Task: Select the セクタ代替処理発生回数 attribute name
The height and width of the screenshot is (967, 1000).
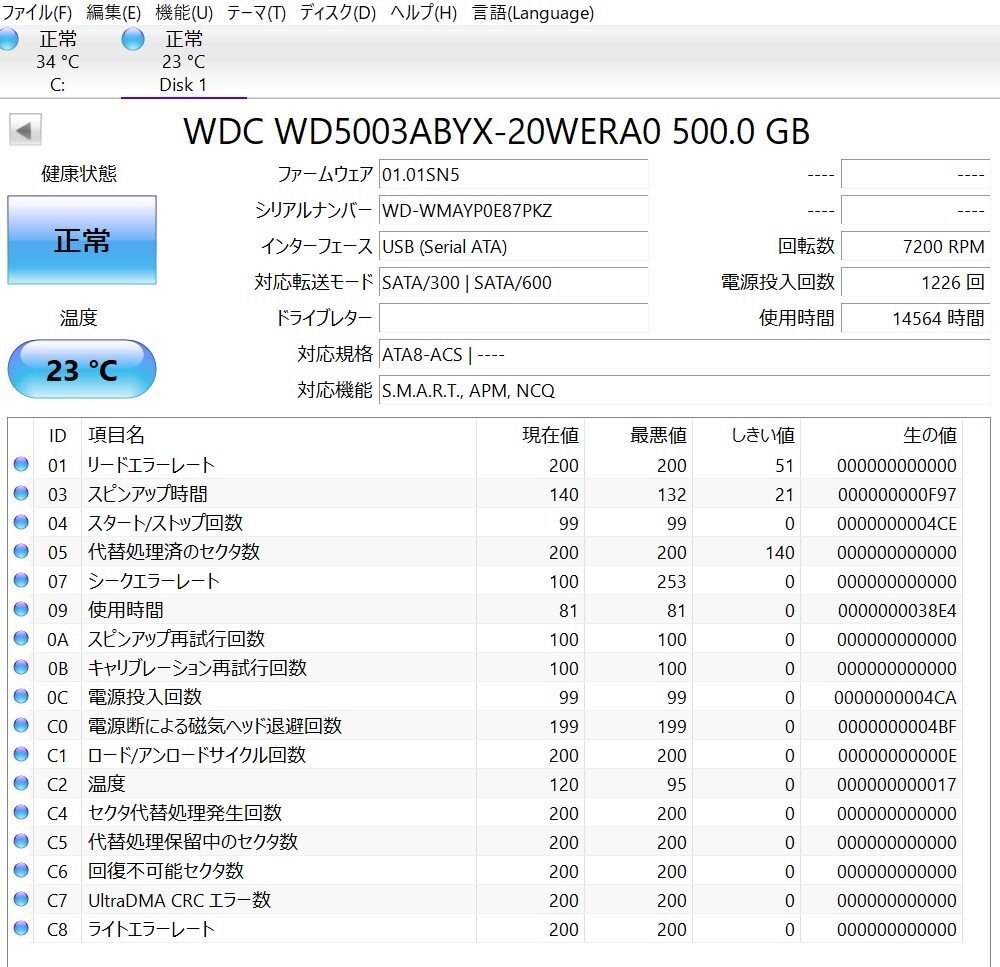Action: coord(185,813)
